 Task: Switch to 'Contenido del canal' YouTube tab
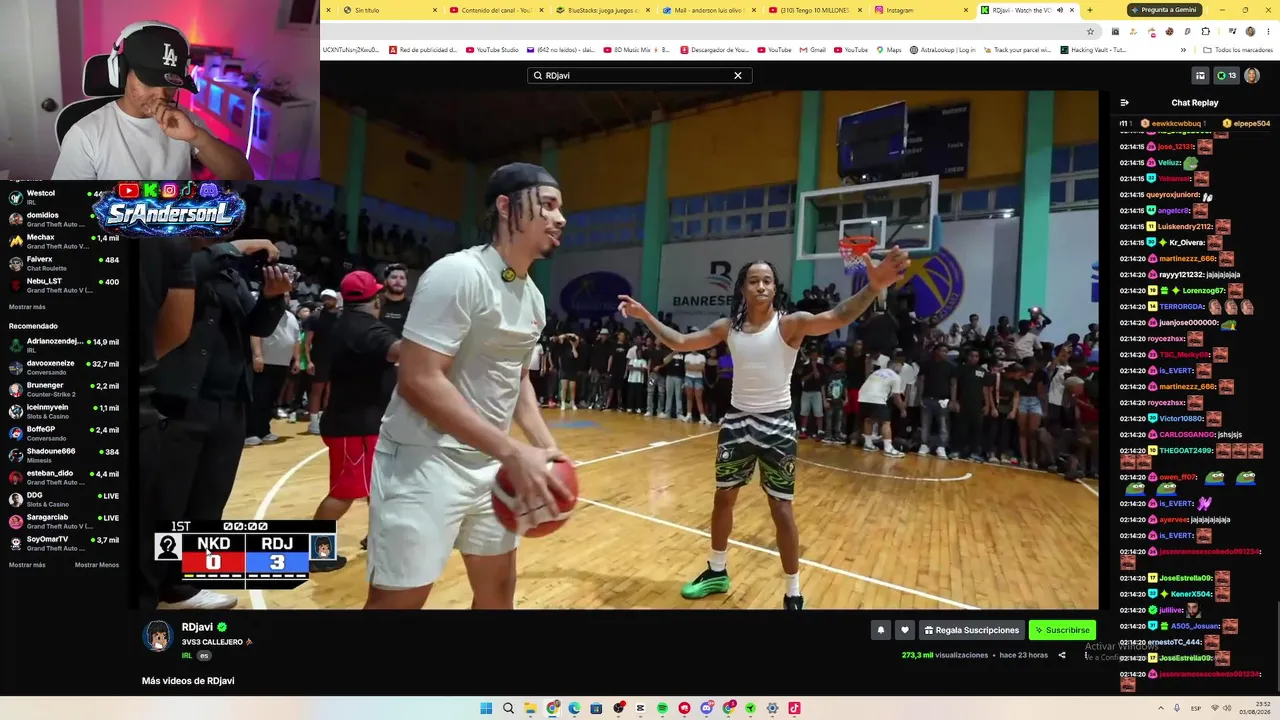pyautogui.click(x=495, y=10)
